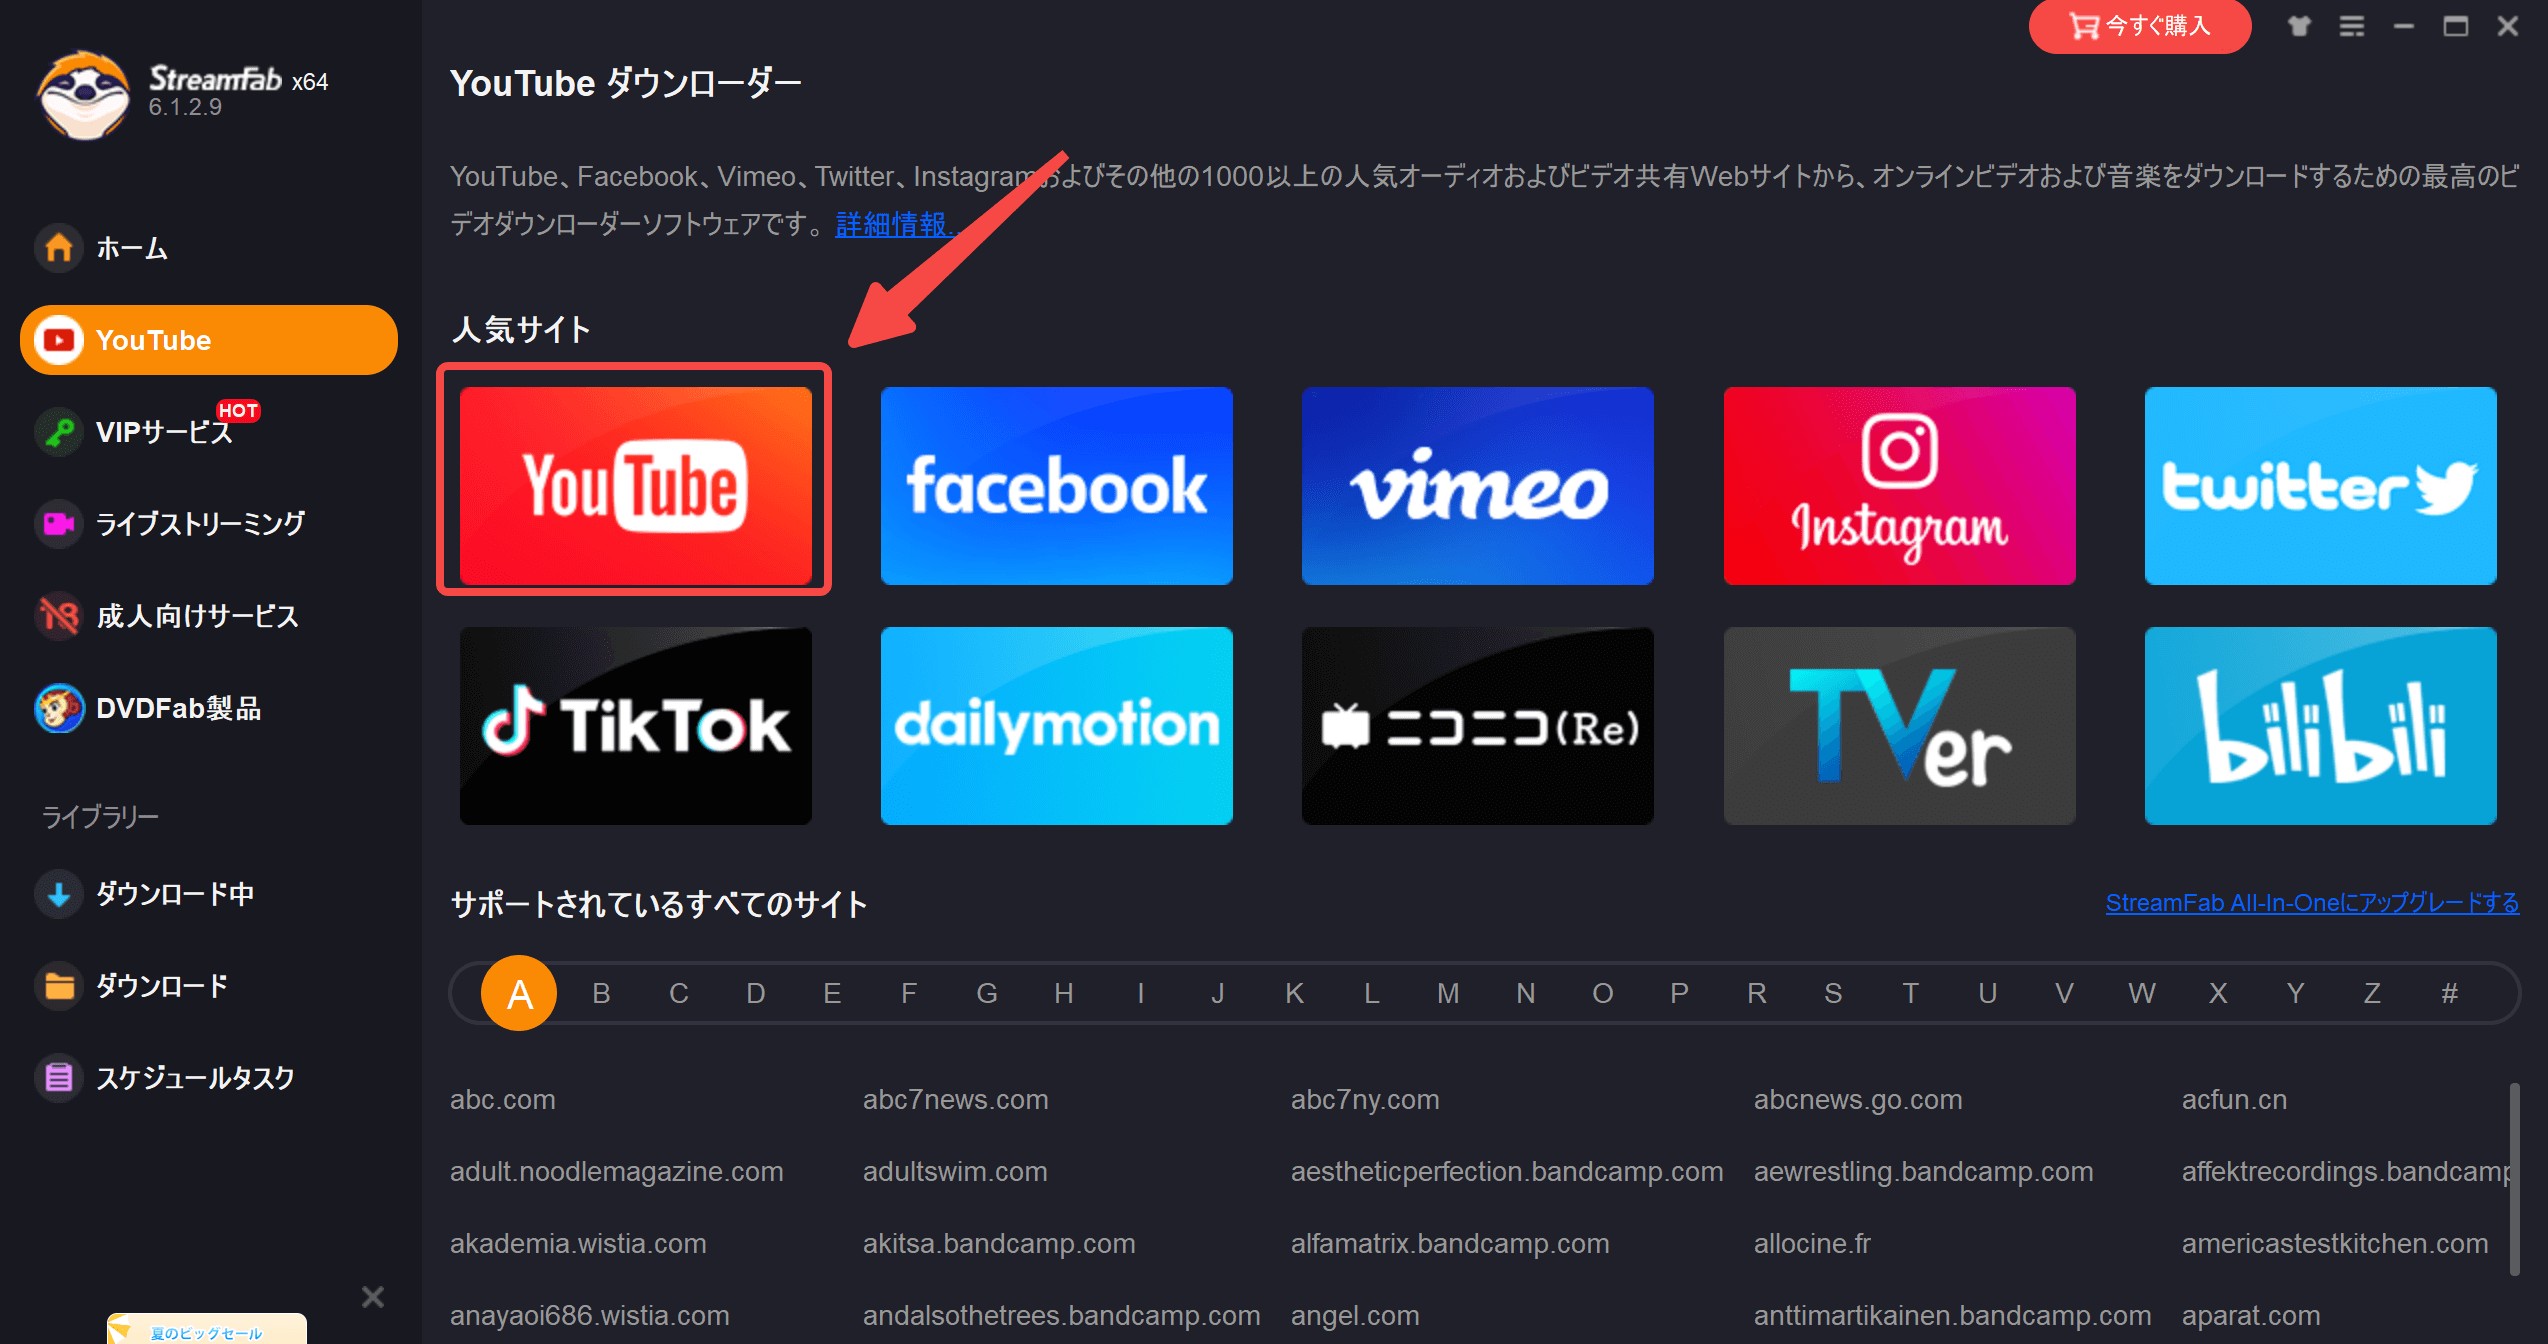The height and width of the screenshot is (1344, 2548).
Task: Open the bilibili site tile
Action: coord(2321,725)
